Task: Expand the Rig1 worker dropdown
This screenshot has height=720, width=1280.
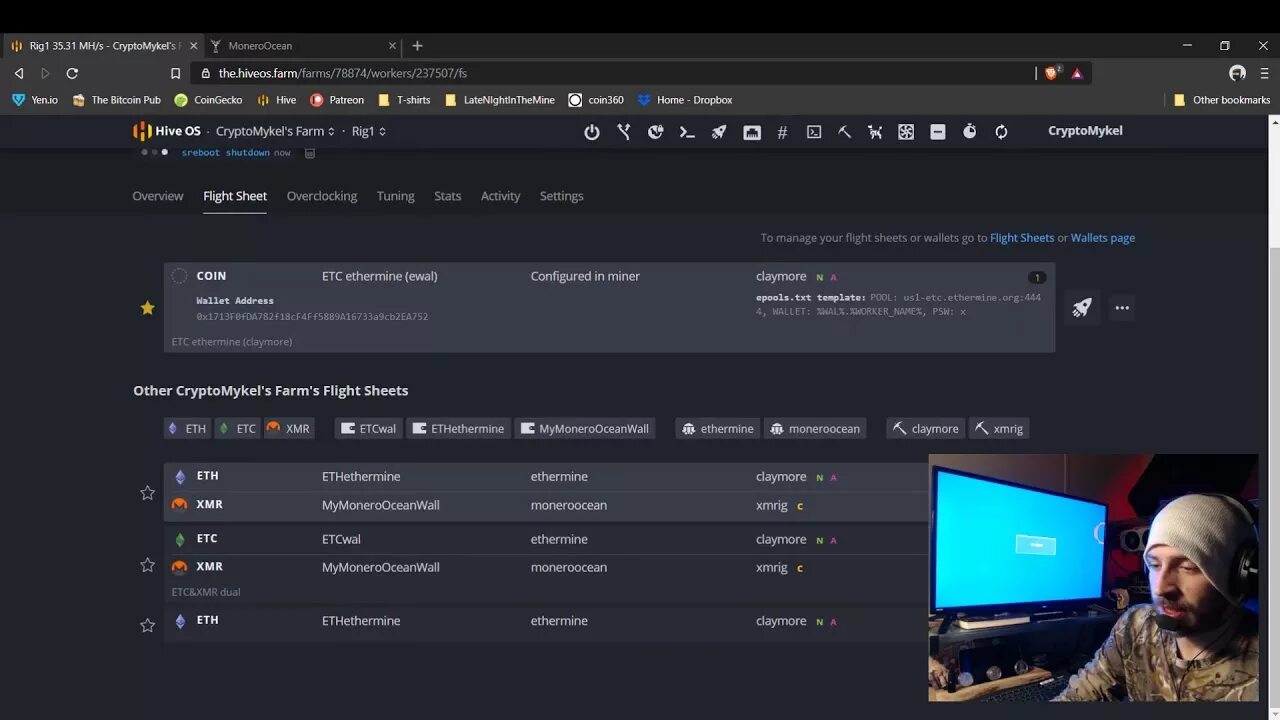Action: pos(369,131)
